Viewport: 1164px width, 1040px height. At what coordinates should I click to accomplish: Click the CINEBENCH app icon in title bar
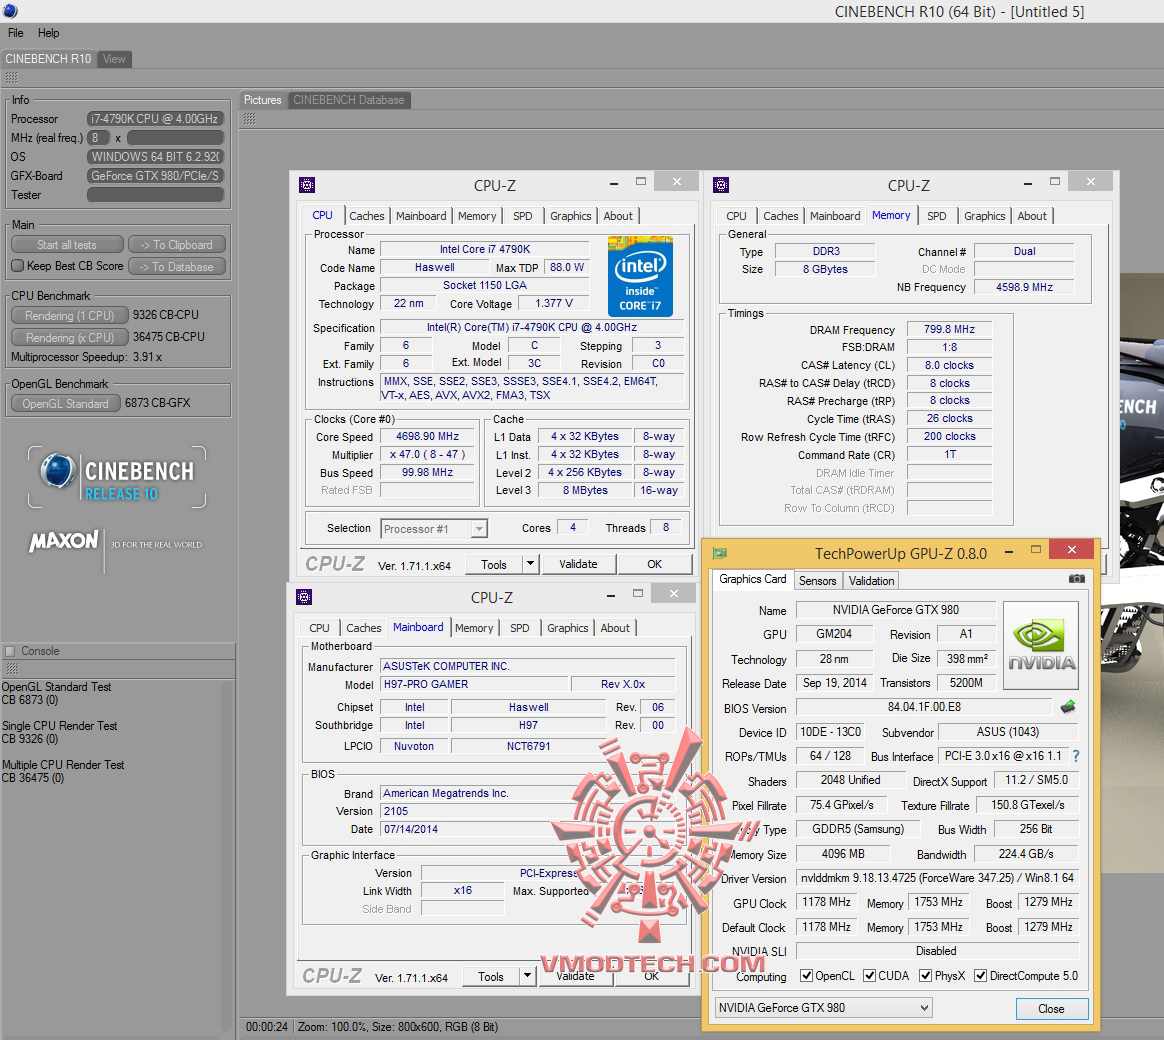(x=9, y=11)
